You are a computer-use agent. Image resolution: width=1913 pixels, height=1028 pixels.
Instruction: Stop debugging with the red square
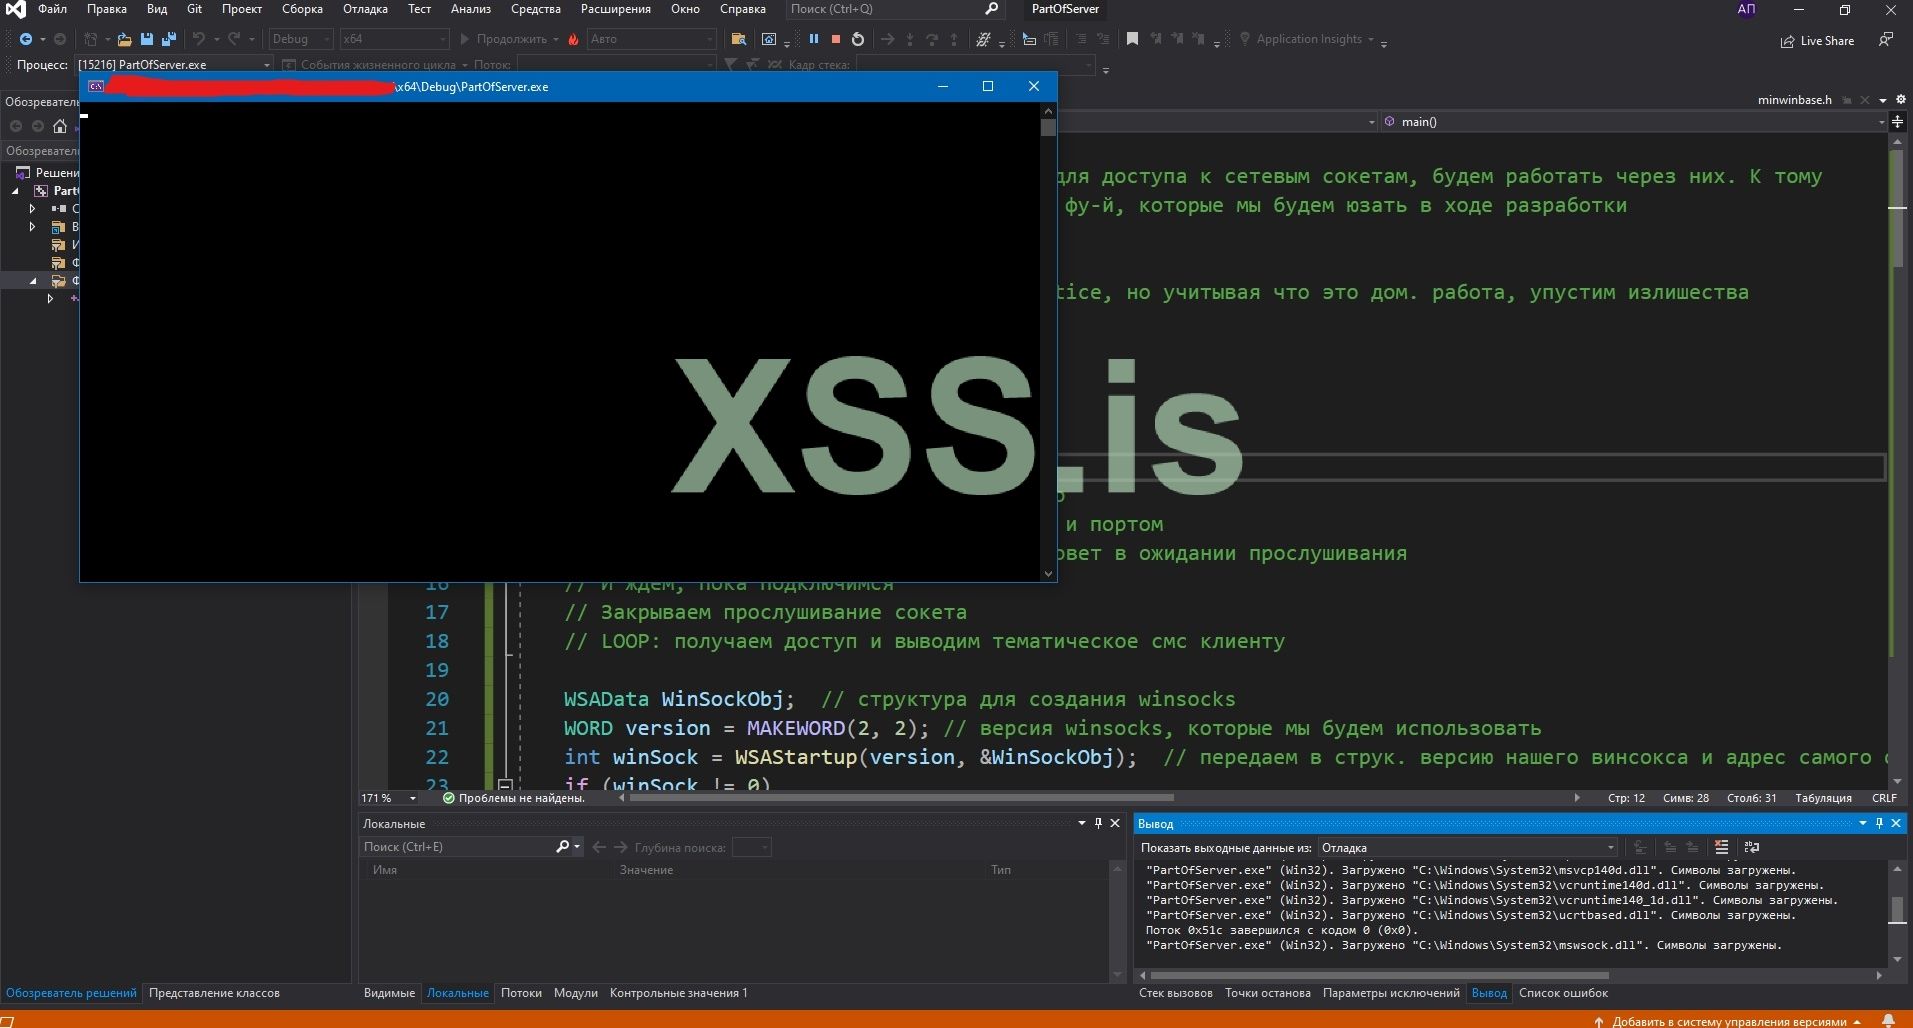[836, 39]
